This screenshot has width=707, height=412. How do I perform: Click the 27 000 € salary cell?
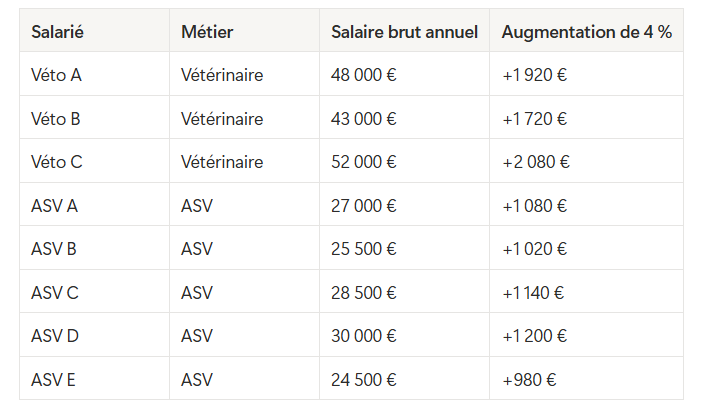(404, 204)
